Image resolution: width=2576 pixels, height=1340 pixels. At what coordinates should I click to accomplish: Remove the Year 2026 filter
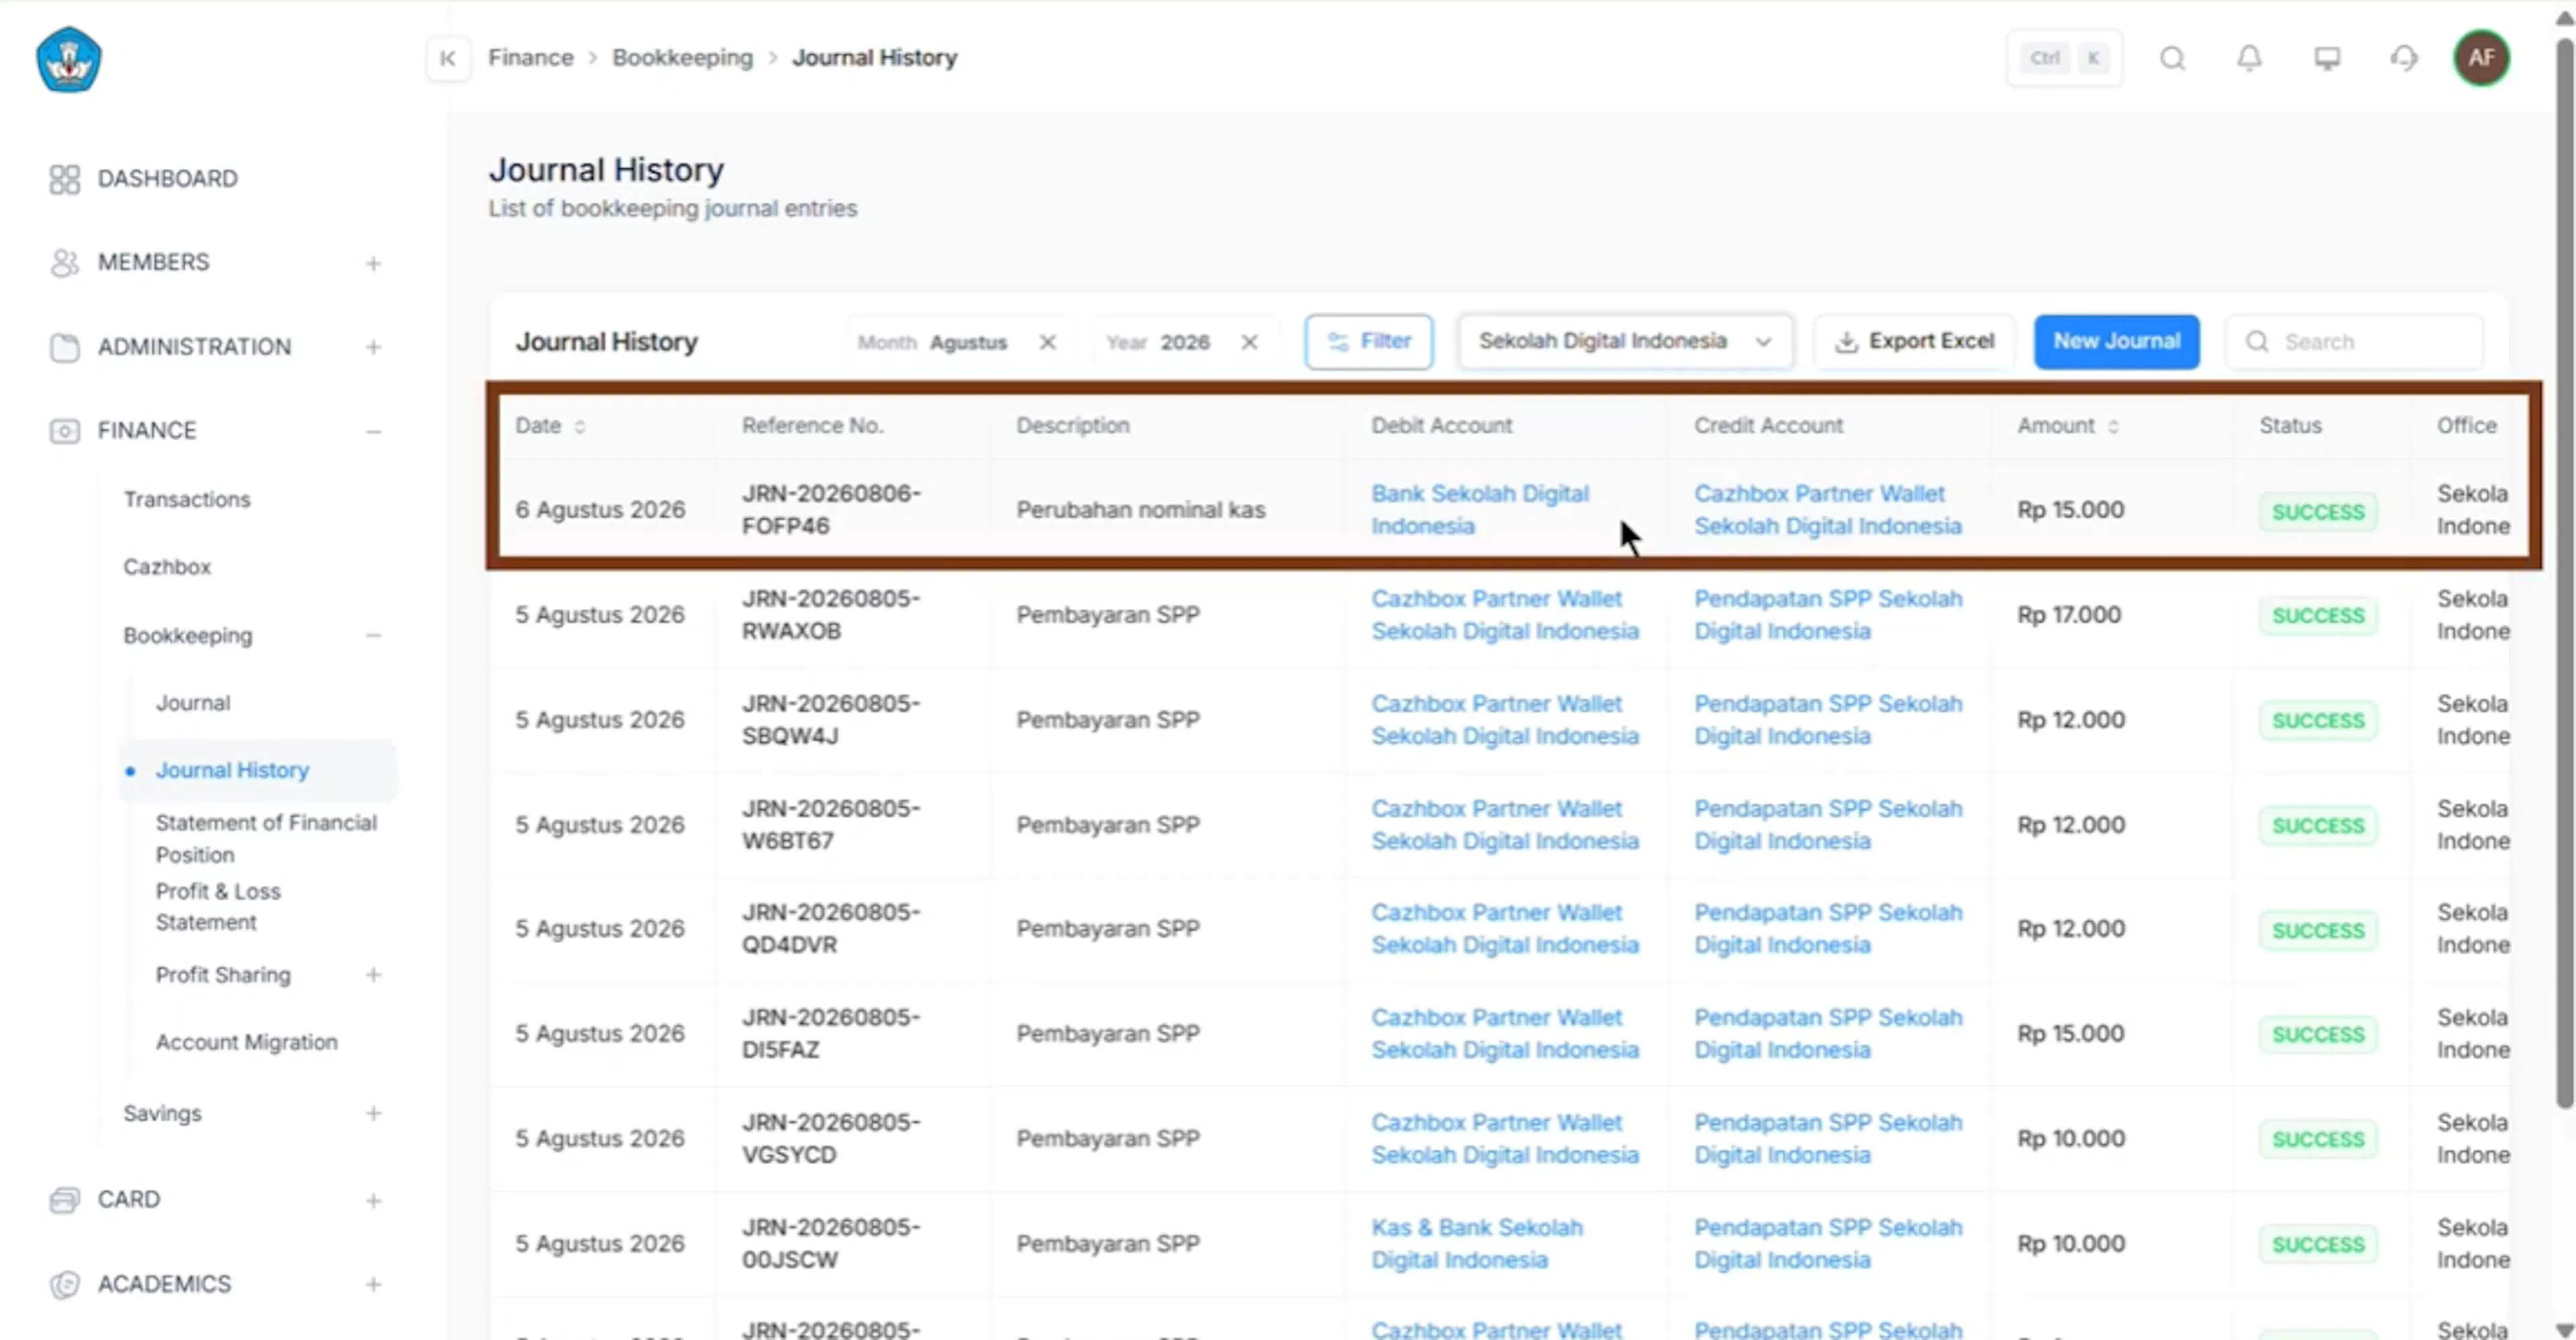[x=1249, y=342]
